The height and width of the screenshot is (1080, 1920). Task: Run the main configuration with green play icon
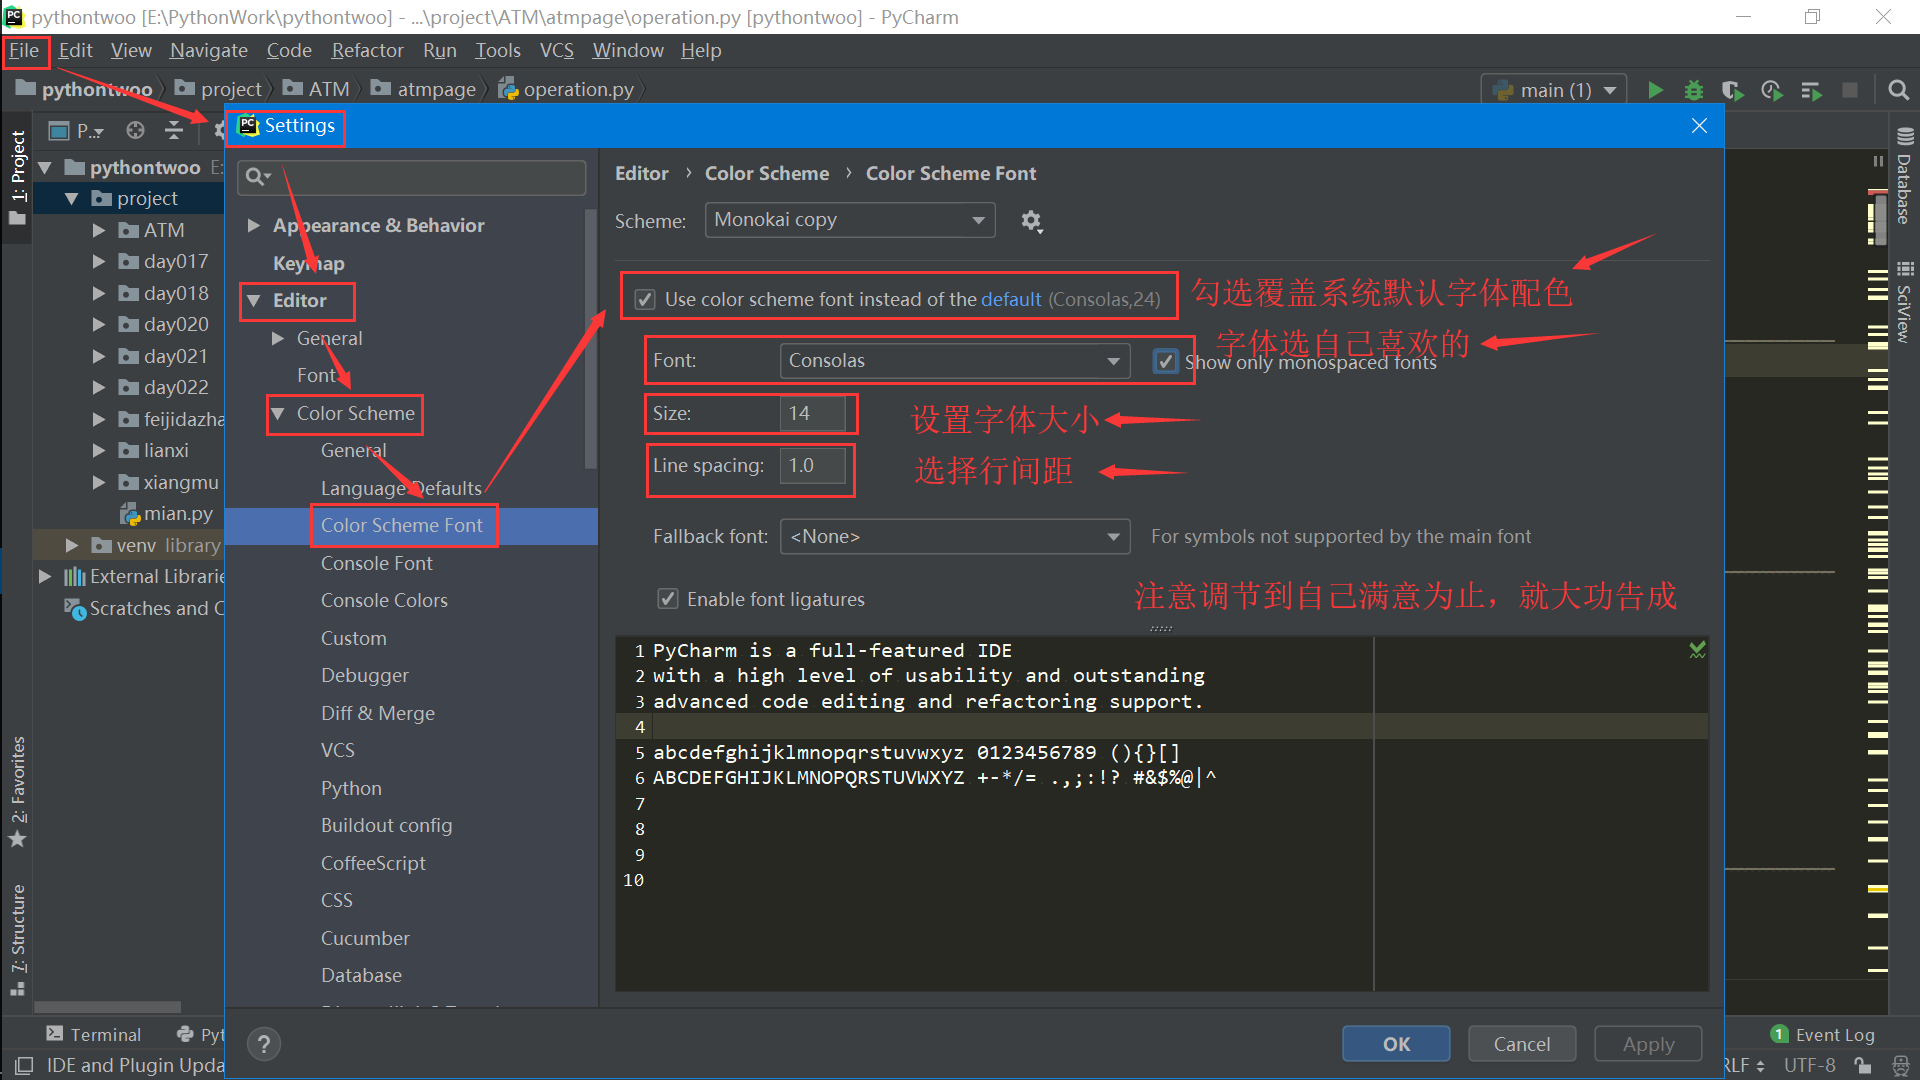tap(1655, 90)
